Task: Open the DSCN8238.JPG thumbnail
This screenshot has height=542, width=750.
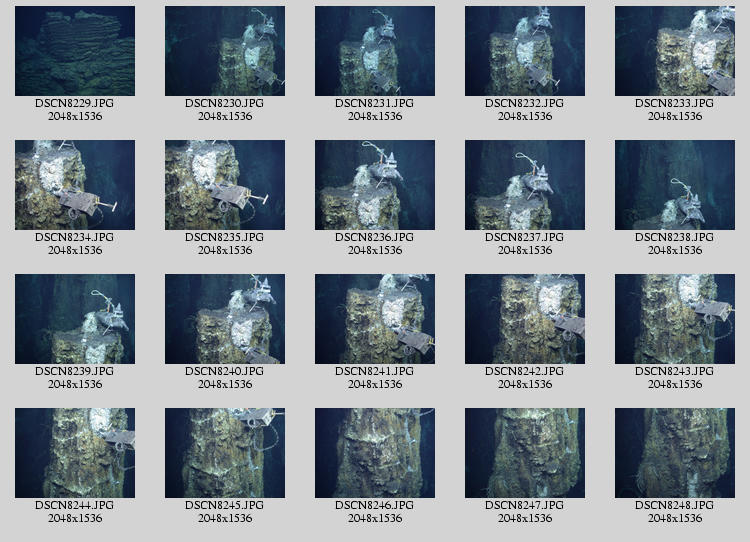Action: point(675,185)
